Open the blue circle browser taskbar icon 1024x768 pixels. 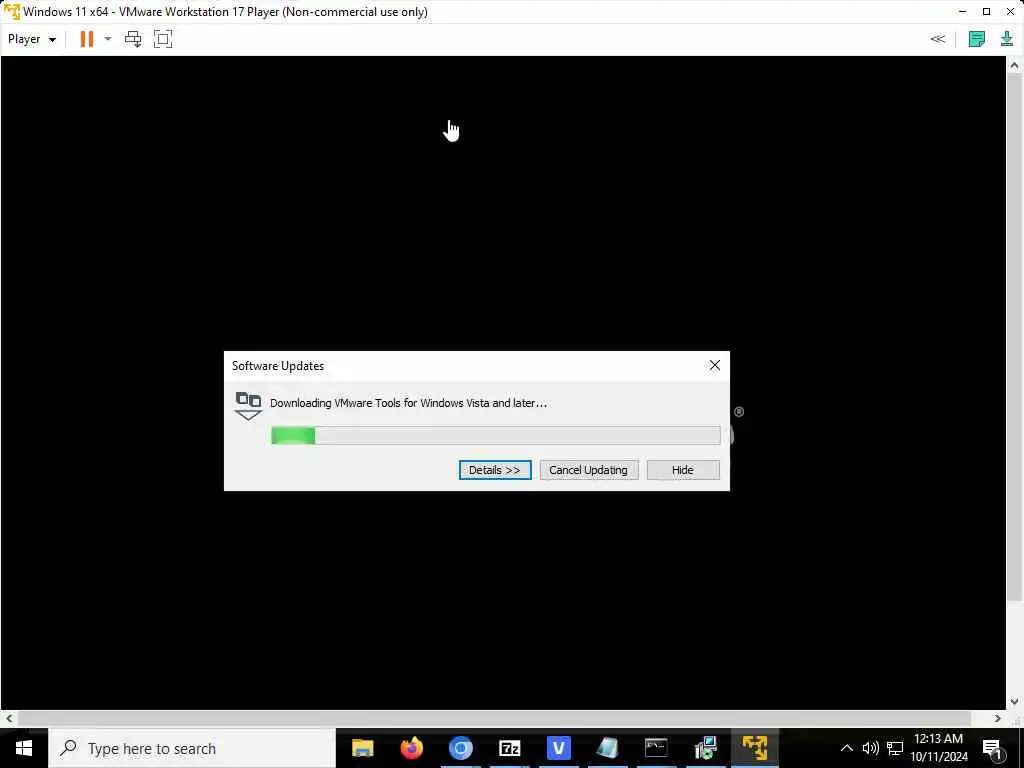coord(460,748)
